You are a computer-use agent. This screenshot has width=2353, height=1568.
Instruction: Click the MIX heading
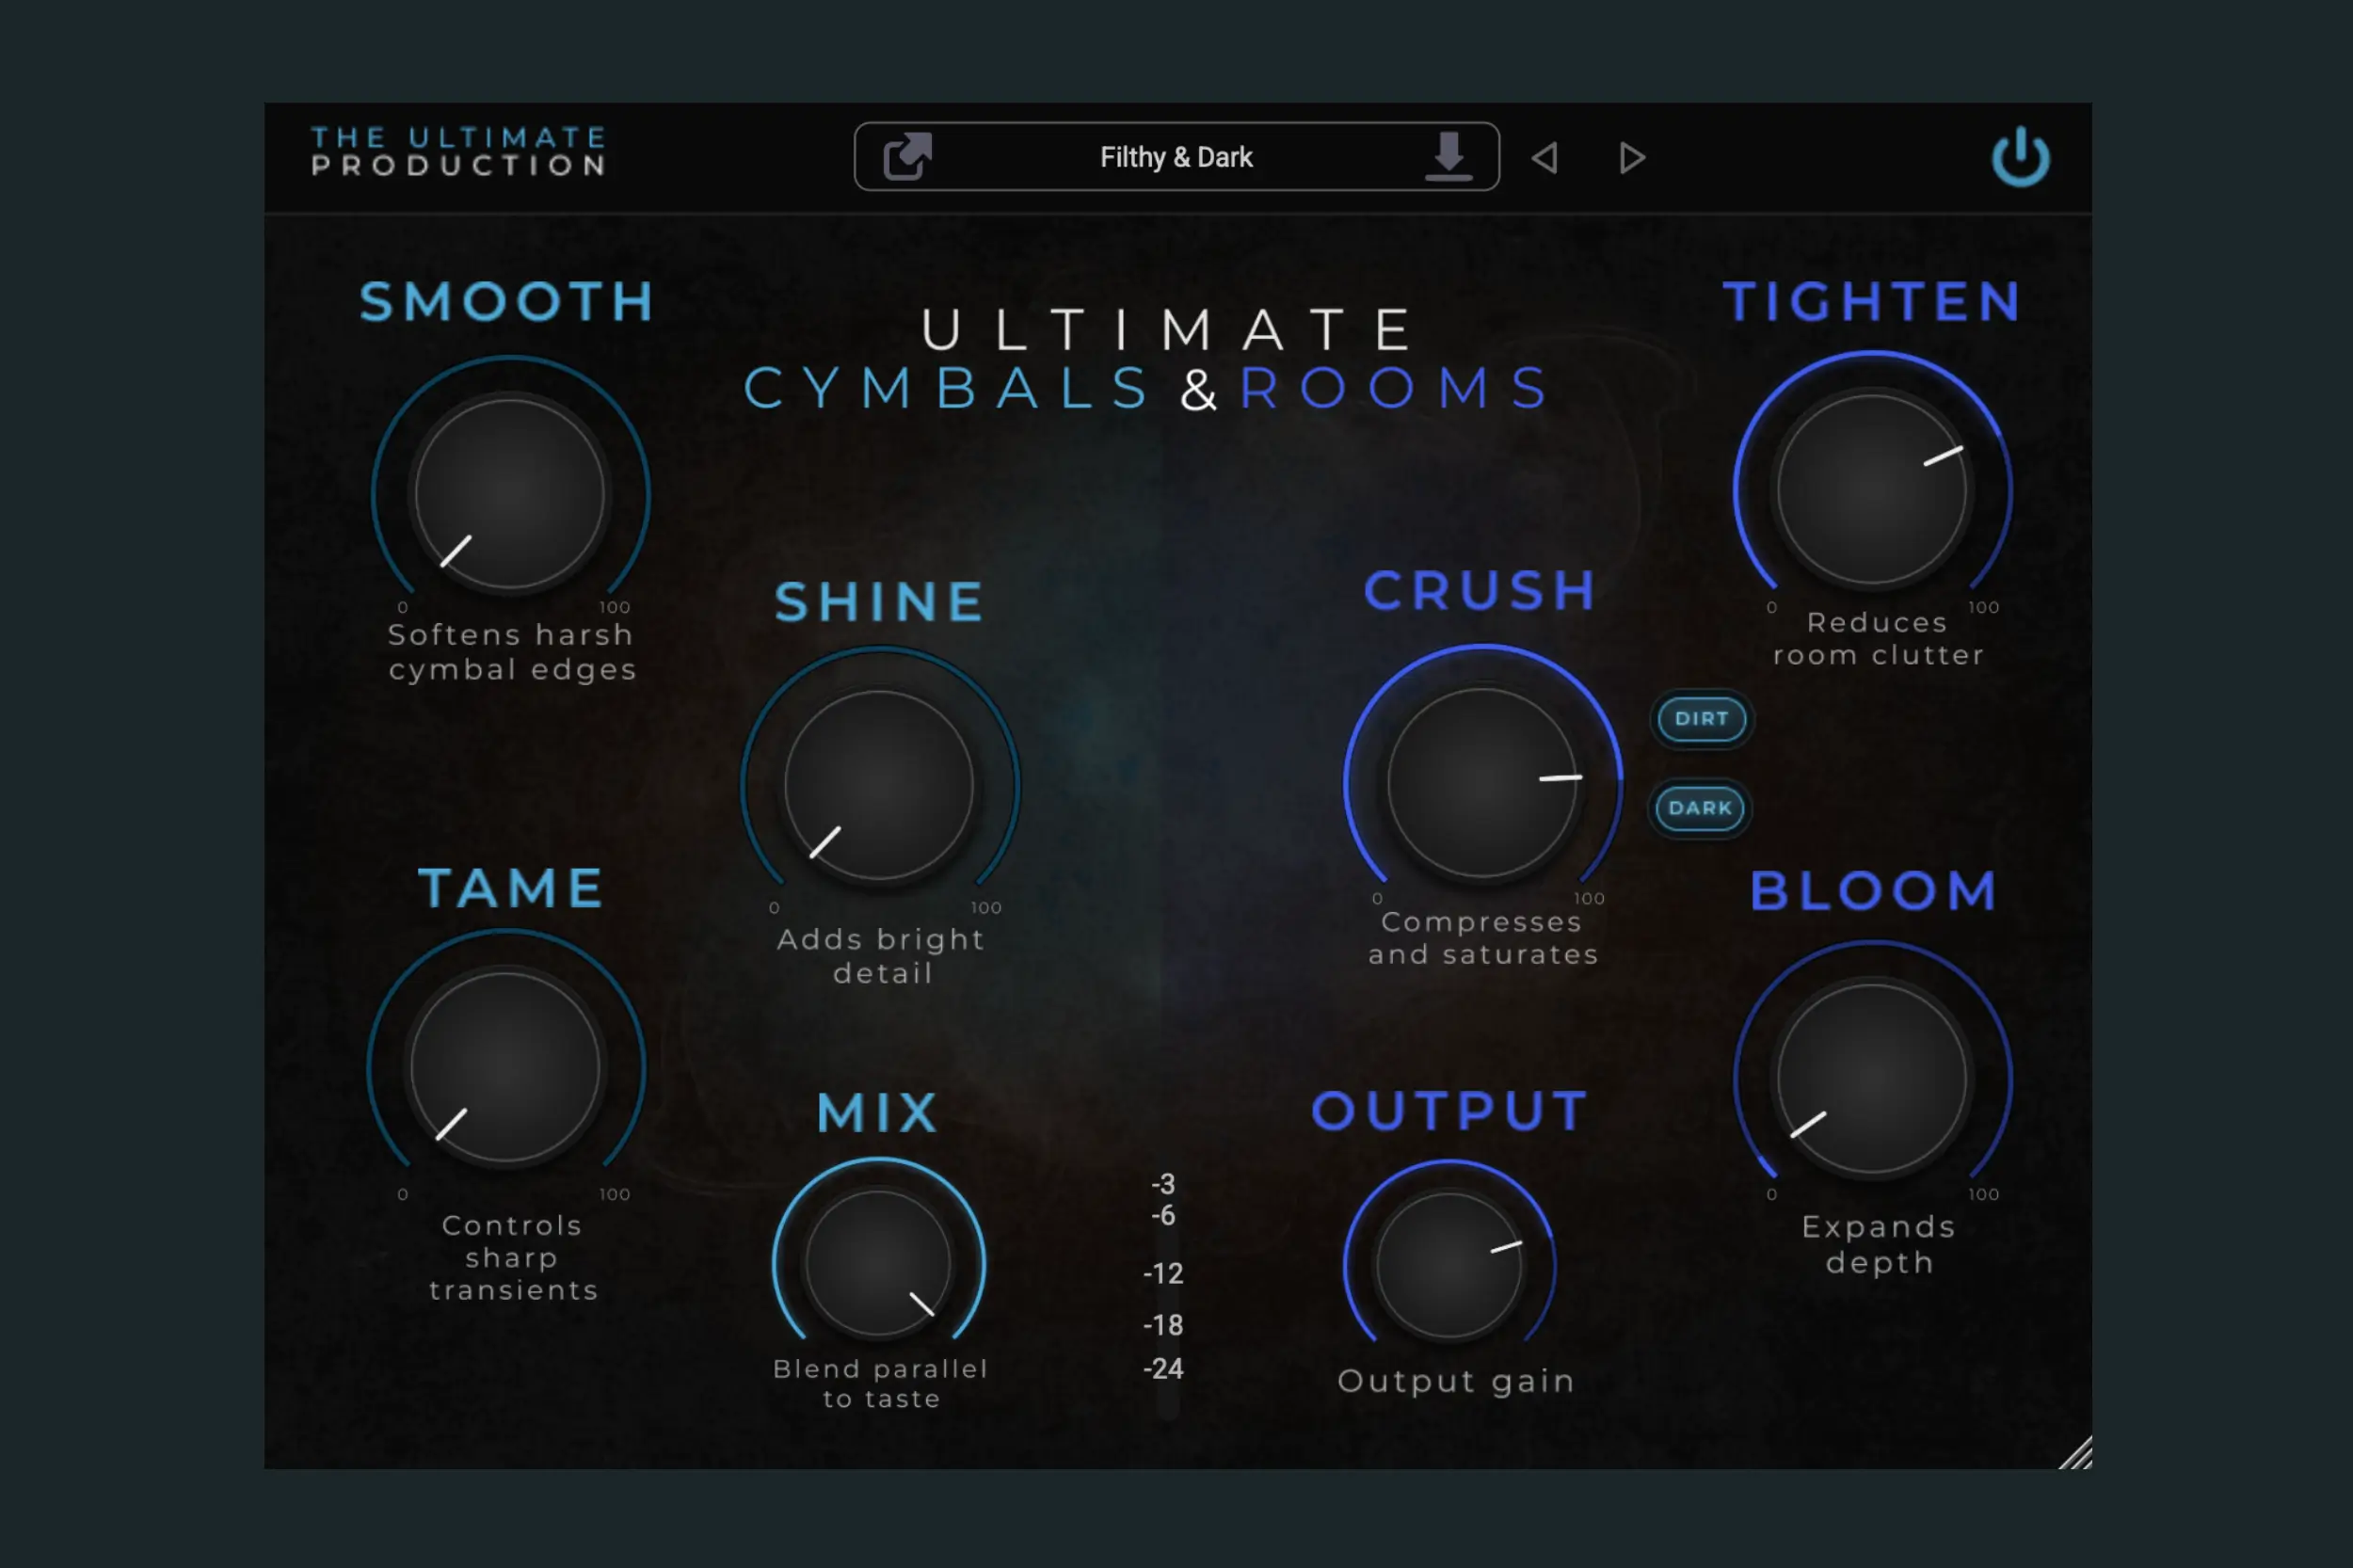coord(878,1113)
